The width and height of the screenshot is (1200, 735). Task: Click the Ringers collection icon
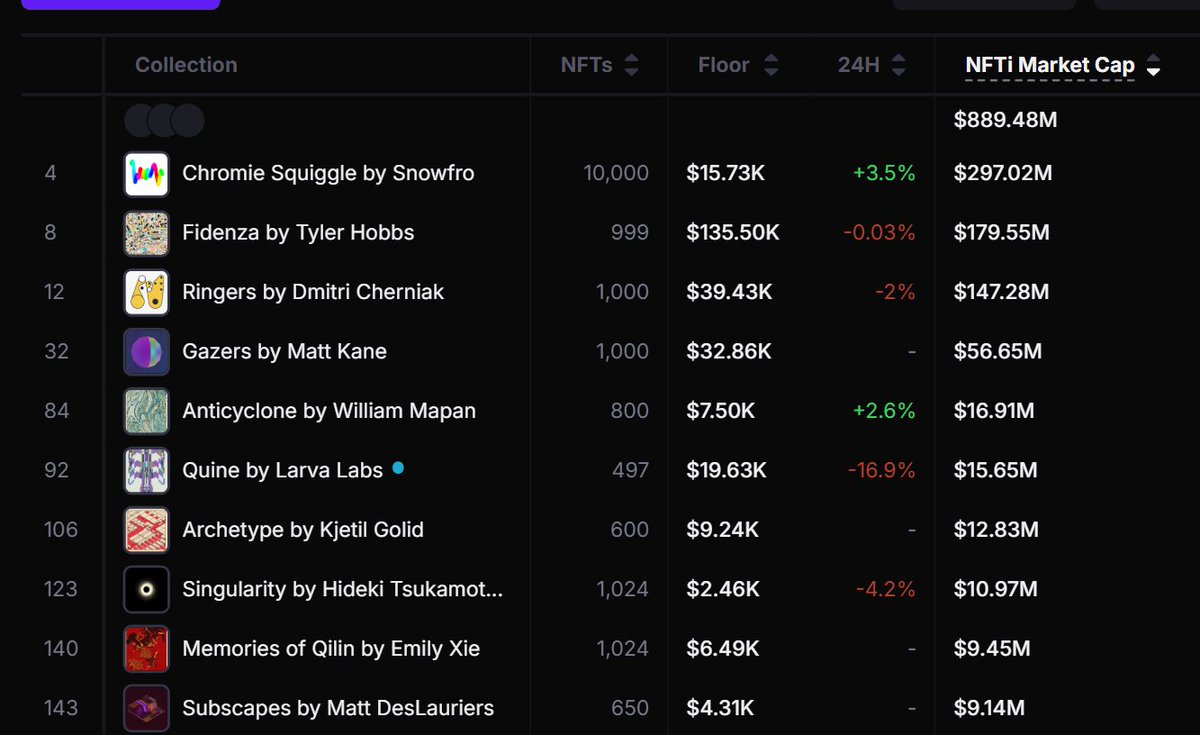(146, 292)
